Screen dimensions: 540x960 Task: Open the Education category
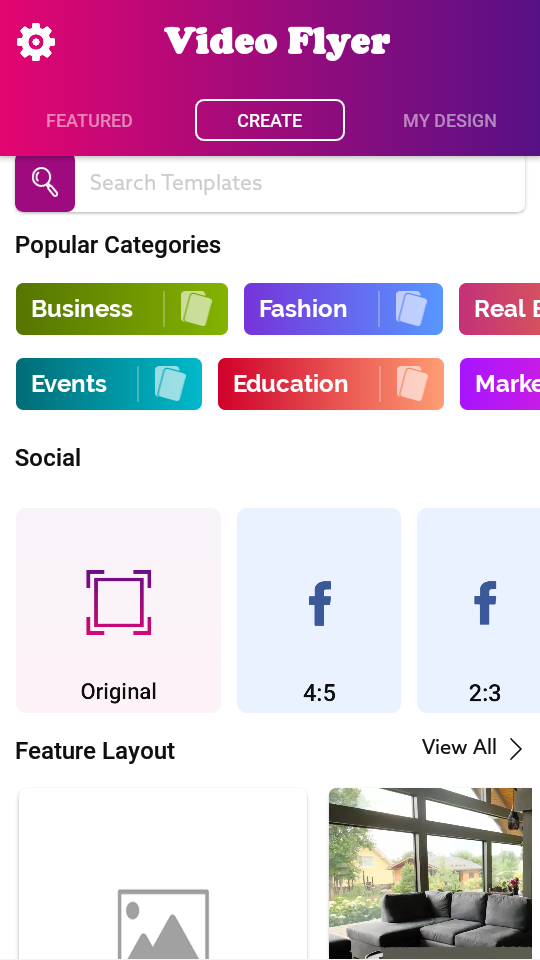click(x=331, y=384)
